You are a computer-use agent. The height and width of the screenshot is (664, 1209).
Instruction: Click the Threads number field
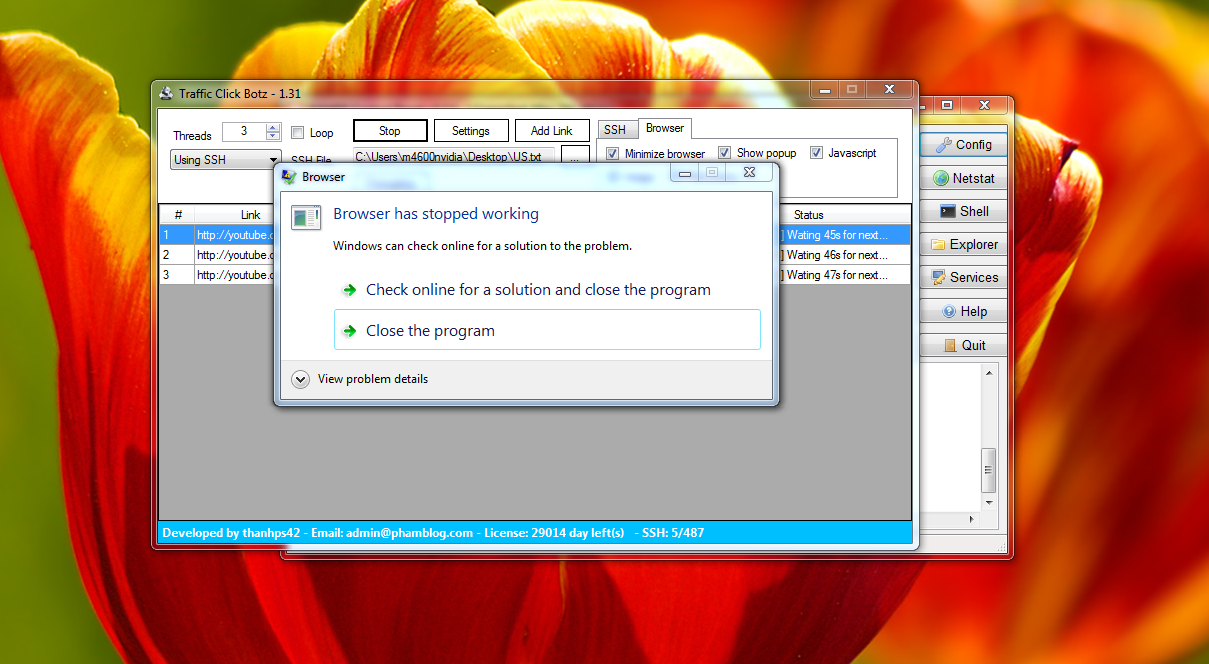(x=243, y=131)
